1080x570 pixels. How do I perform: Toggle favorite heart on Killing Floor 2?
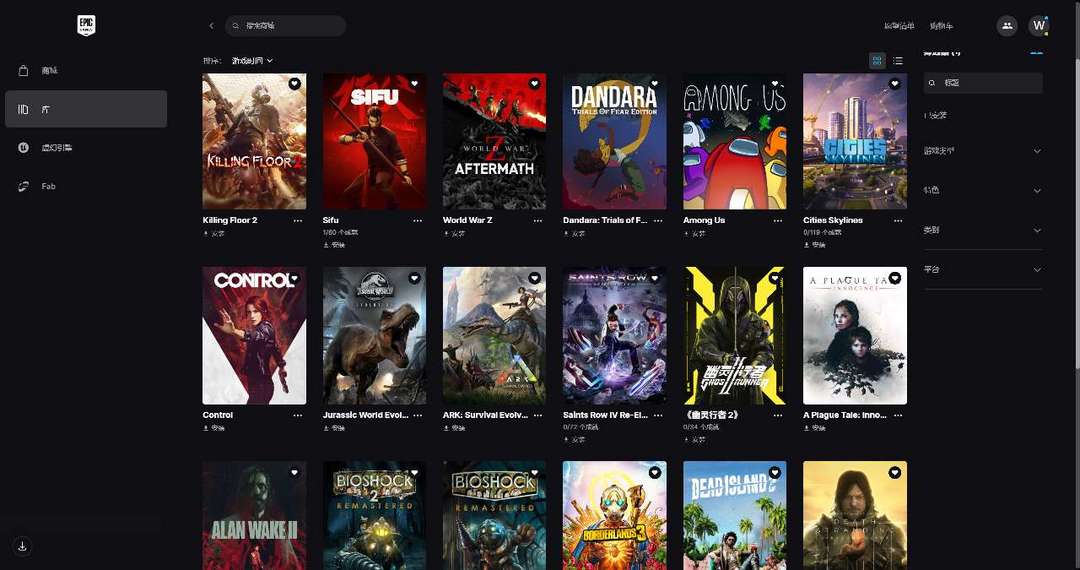click(x=294, y=84)
